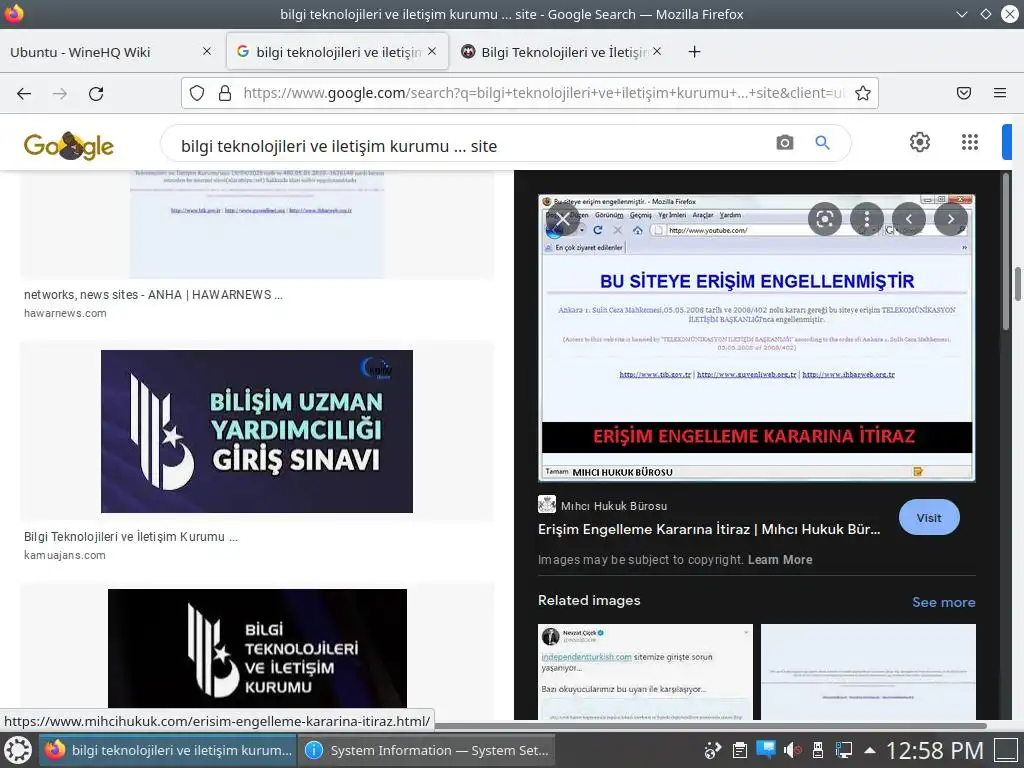The height and width of the screenshot is (768, 1024).
Task: Activate the Firefox taskbar entry
Action: pyautogui.click(x=168, y=750)
